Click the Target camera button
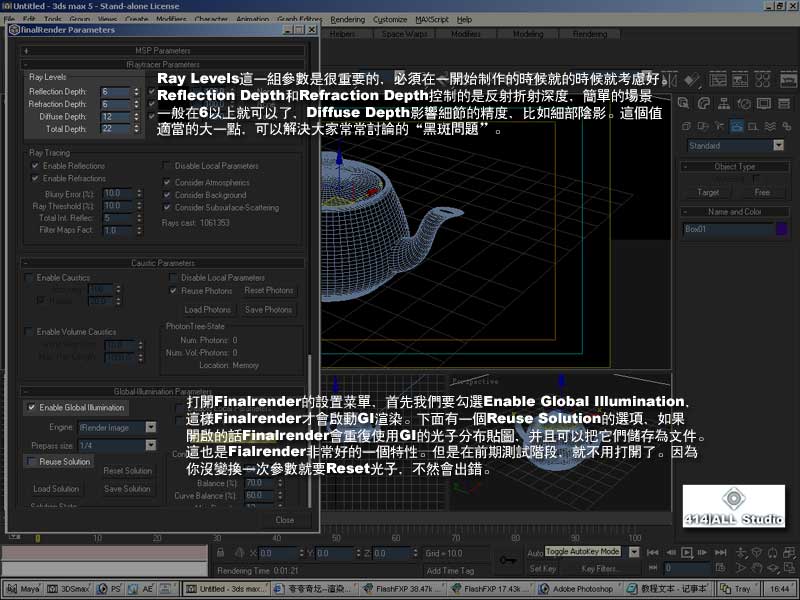 (708, 192)
